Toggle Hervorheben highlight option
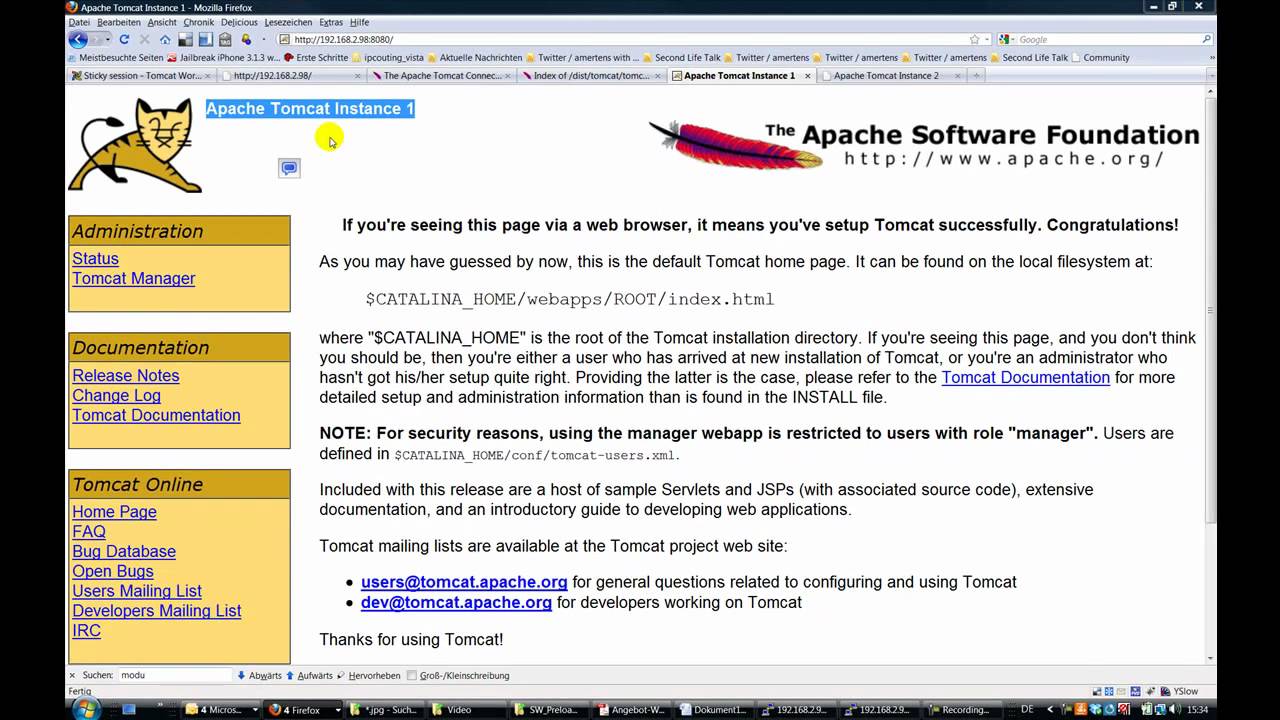 [x=367, y=675]
